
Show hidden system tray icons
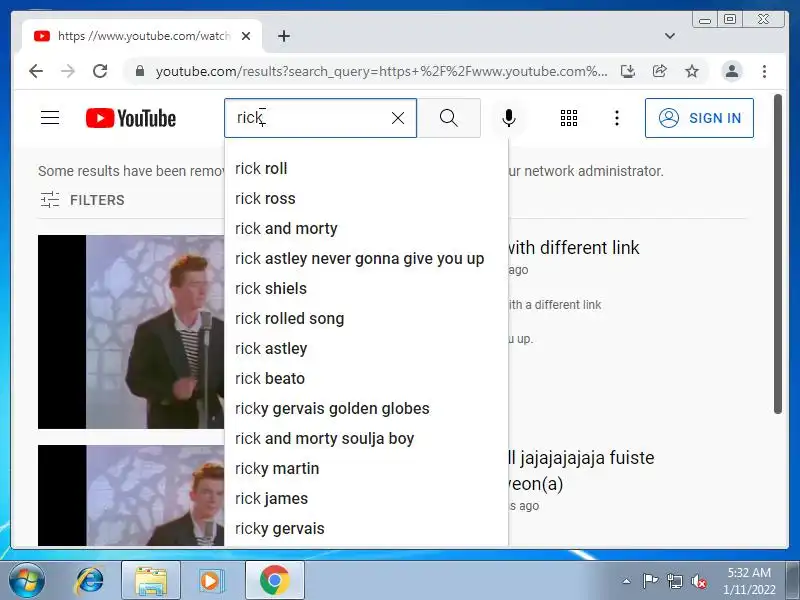627,581
